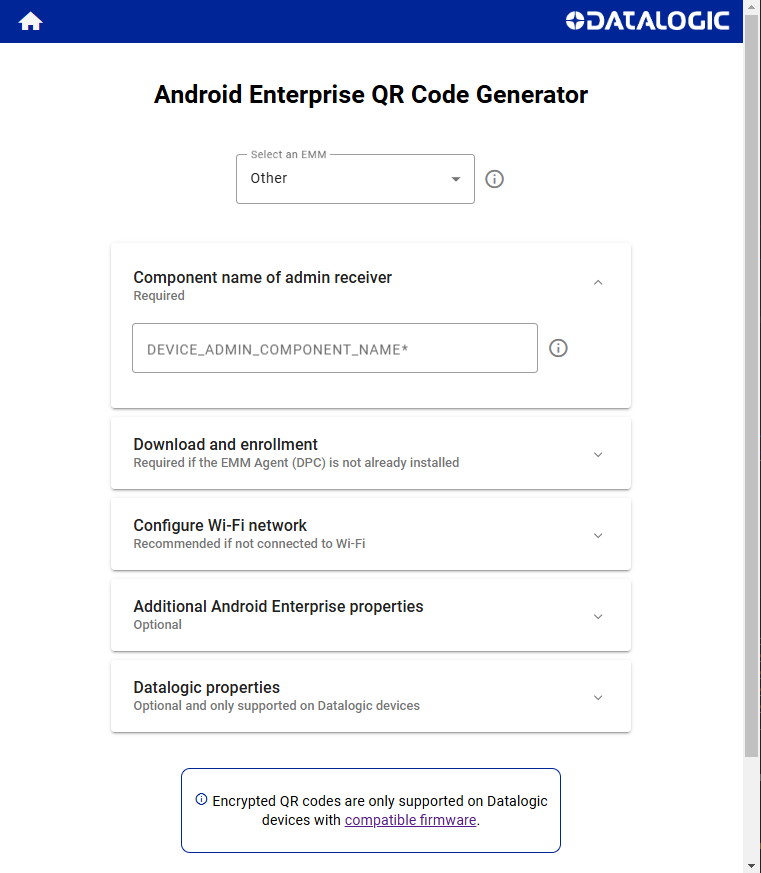Show info about selecting an EMM
The width and height of the screenshot is (761, 873).
494,179
